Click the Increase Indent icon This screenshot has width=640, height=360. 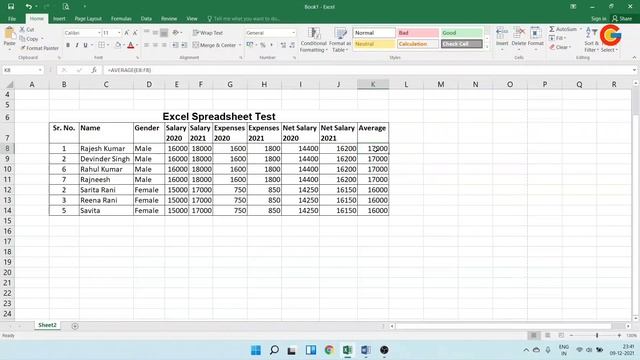tap(184, 45)
